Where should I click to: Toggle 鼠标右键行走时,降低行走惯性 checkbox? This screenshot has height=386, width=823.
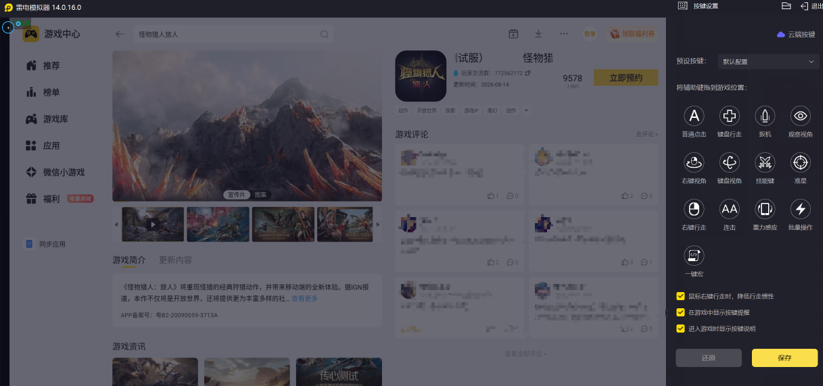(x=680, y=296)
